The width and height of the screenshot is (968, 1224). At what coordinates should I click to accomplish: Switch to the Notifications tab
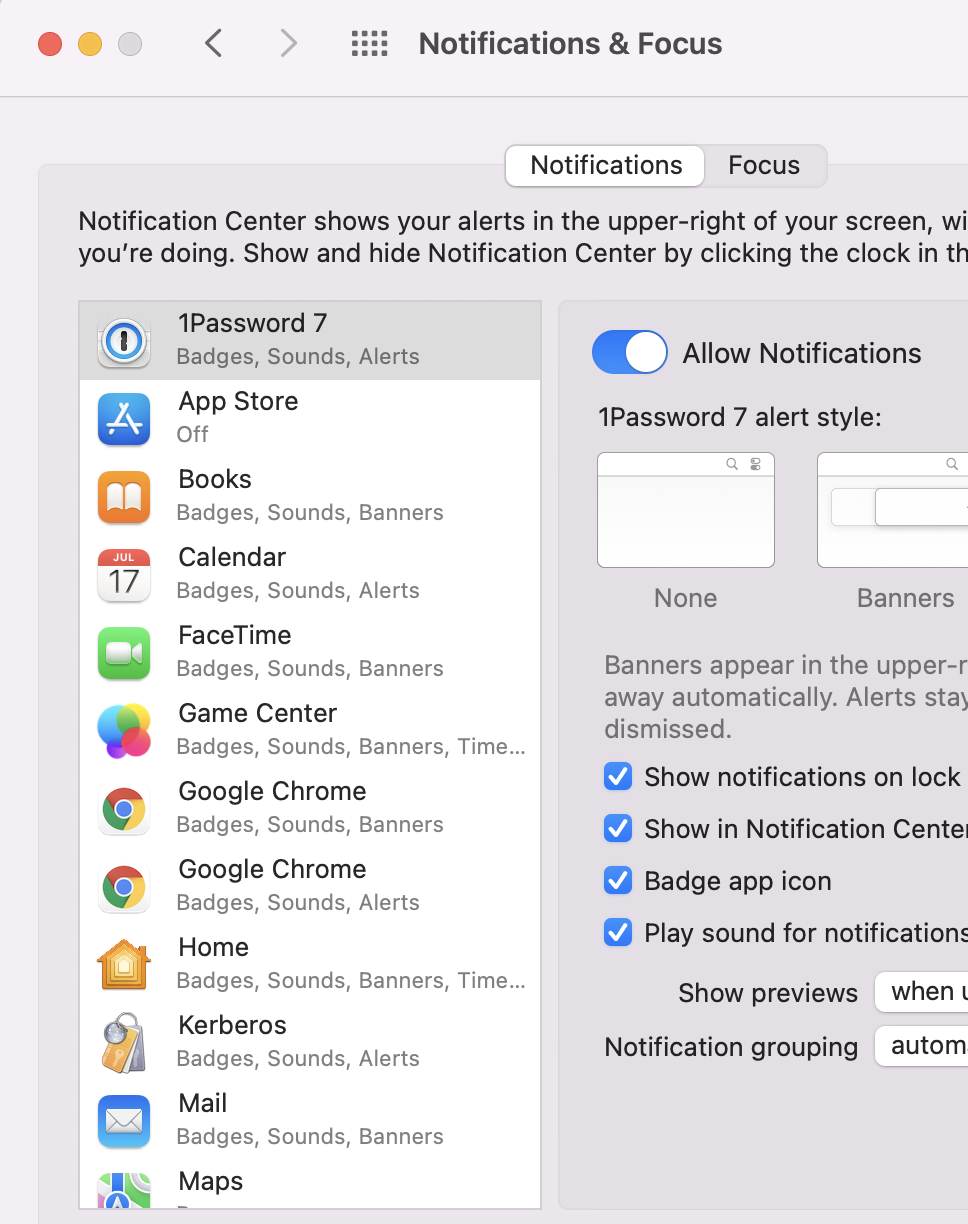tap(606, 166)
